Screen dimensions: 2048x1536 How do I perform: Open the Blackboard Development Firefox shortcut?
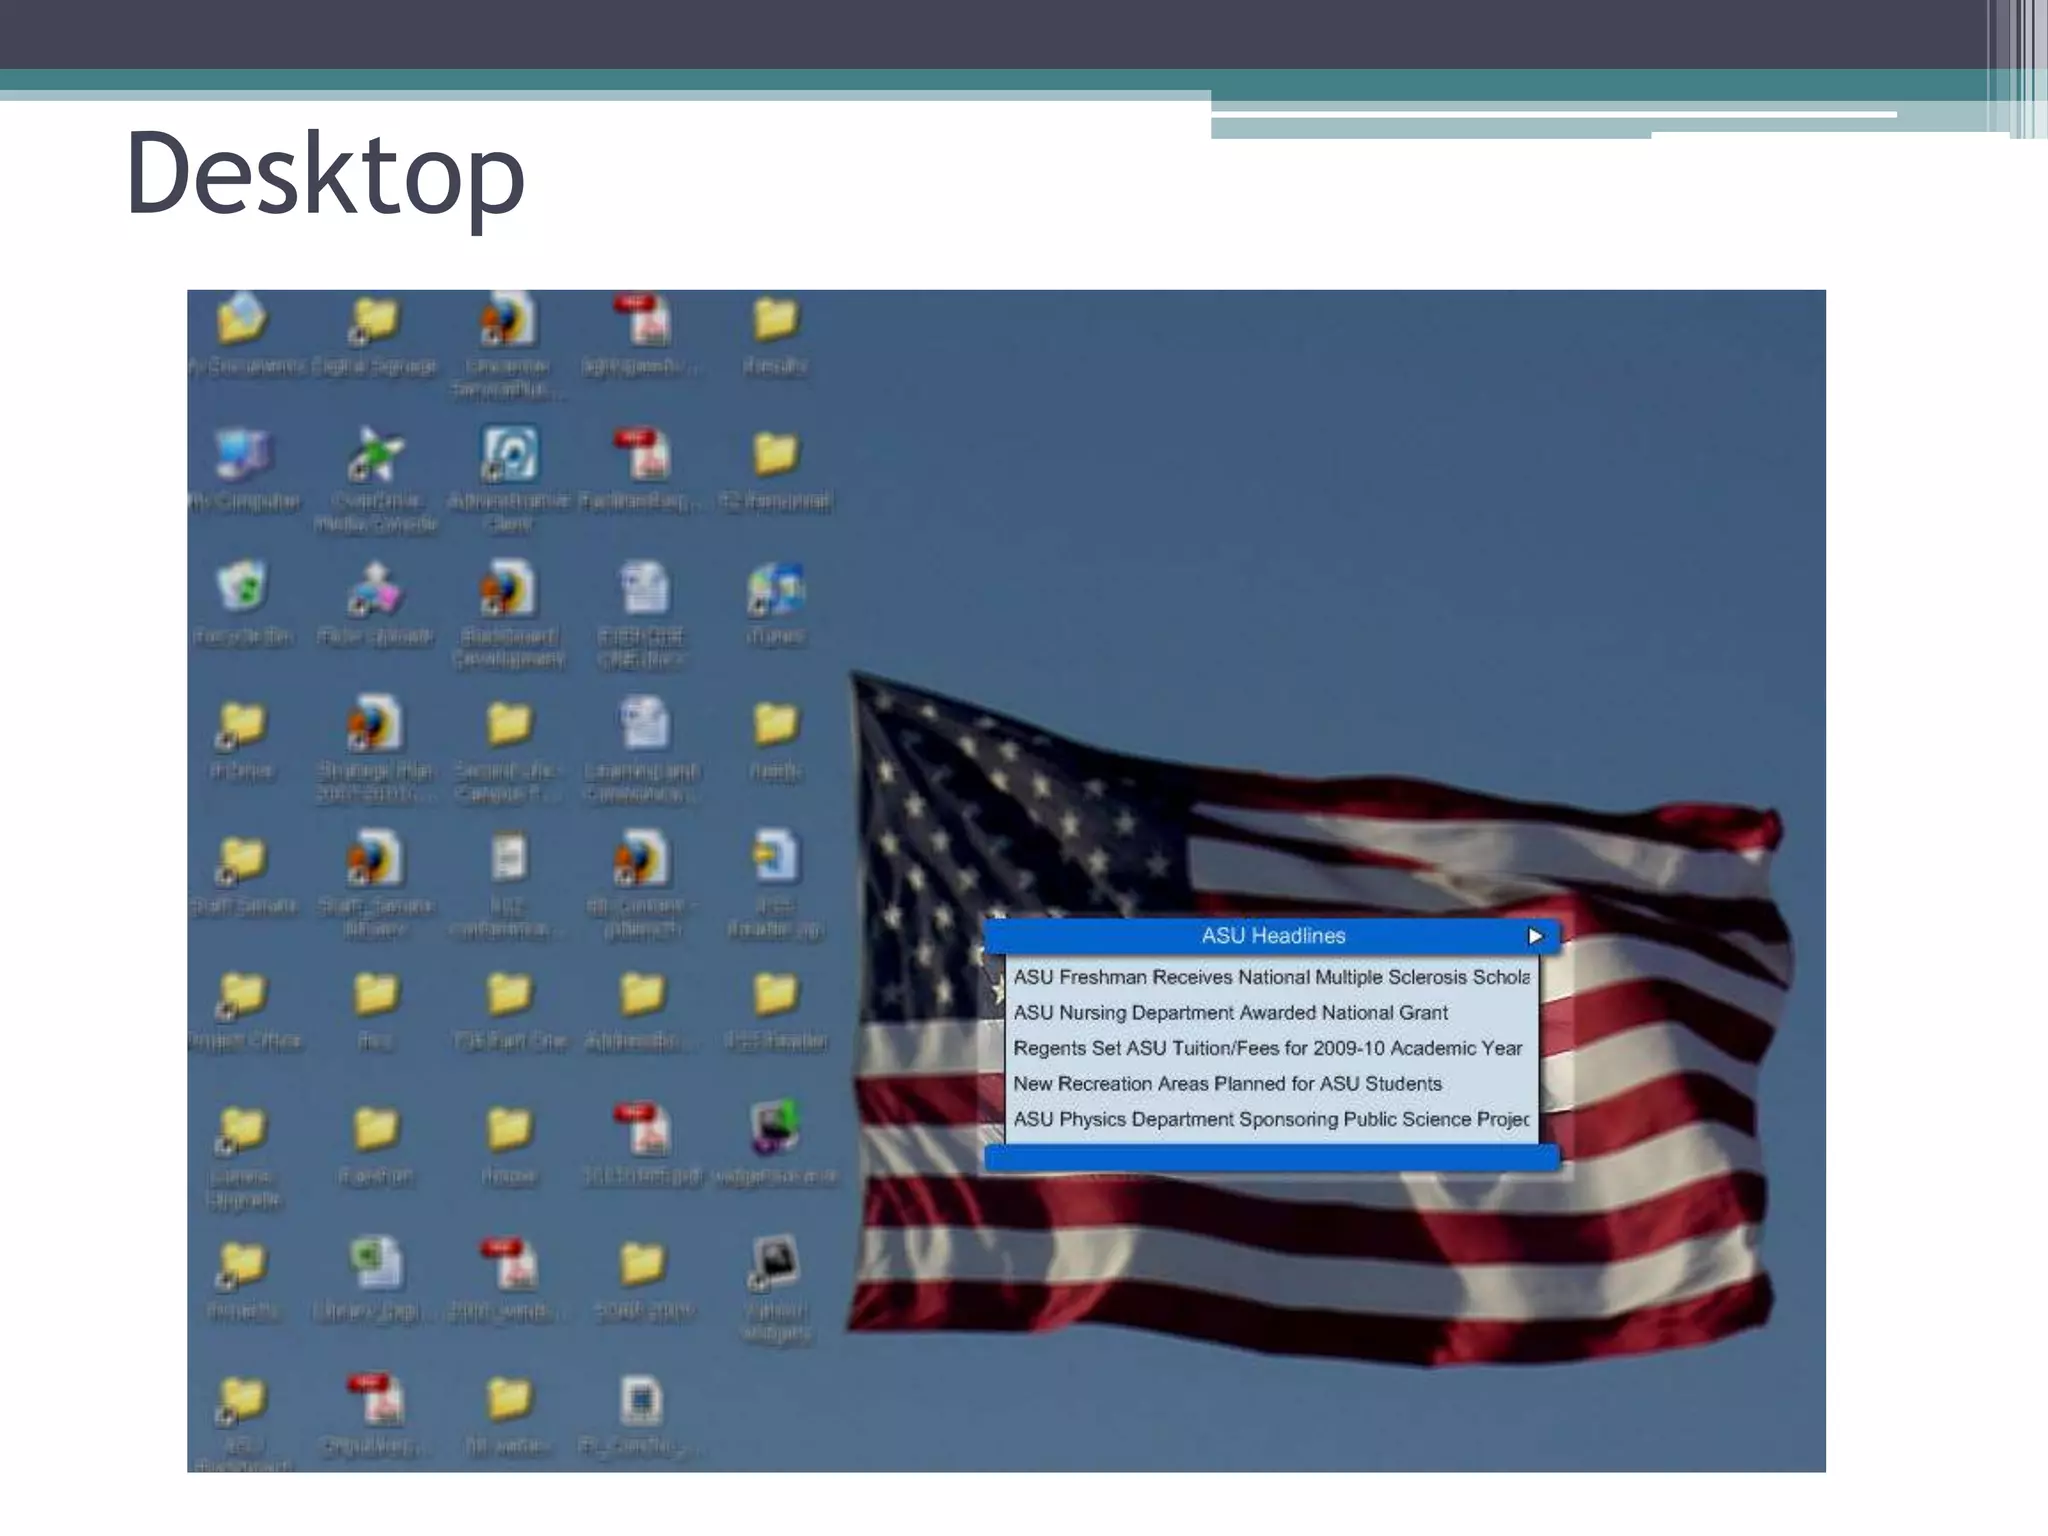[x=509, y=590]
